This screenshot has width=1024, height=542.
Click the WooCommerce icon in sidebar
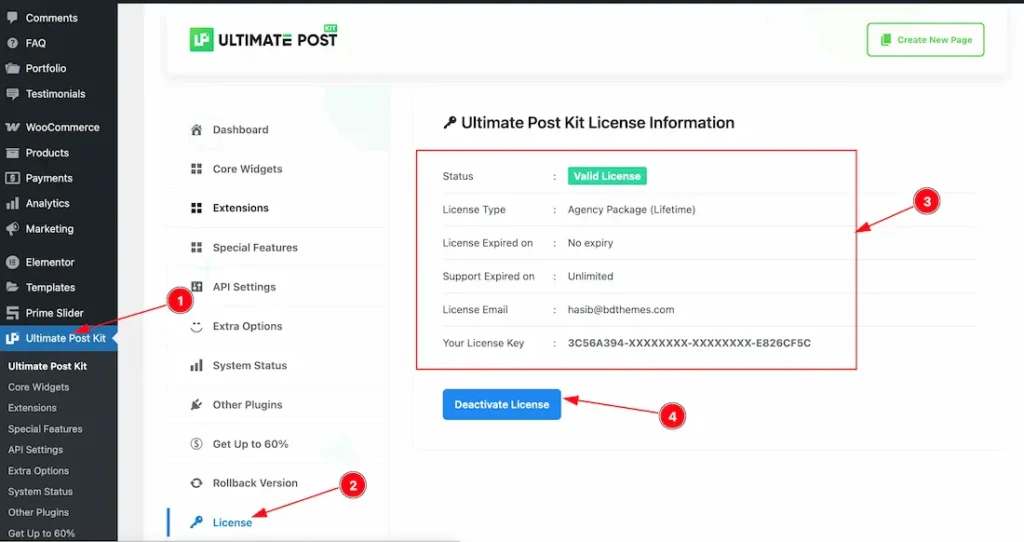(12, 127)
